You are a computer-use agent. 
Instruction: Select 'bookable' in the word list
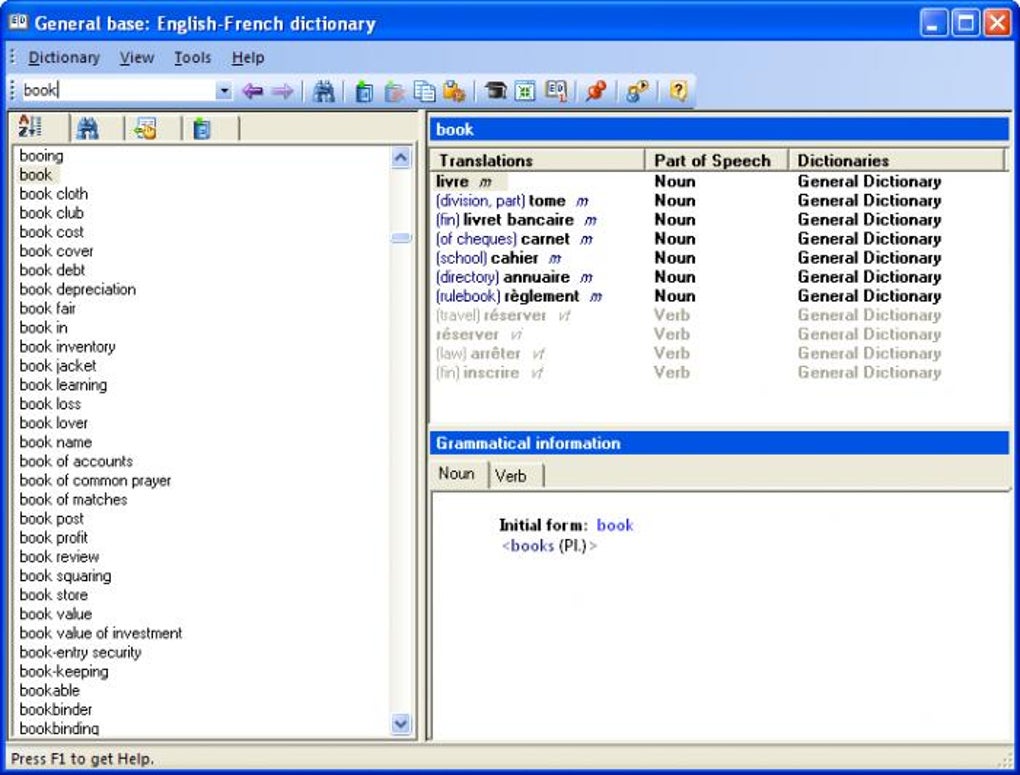(49, 690)
